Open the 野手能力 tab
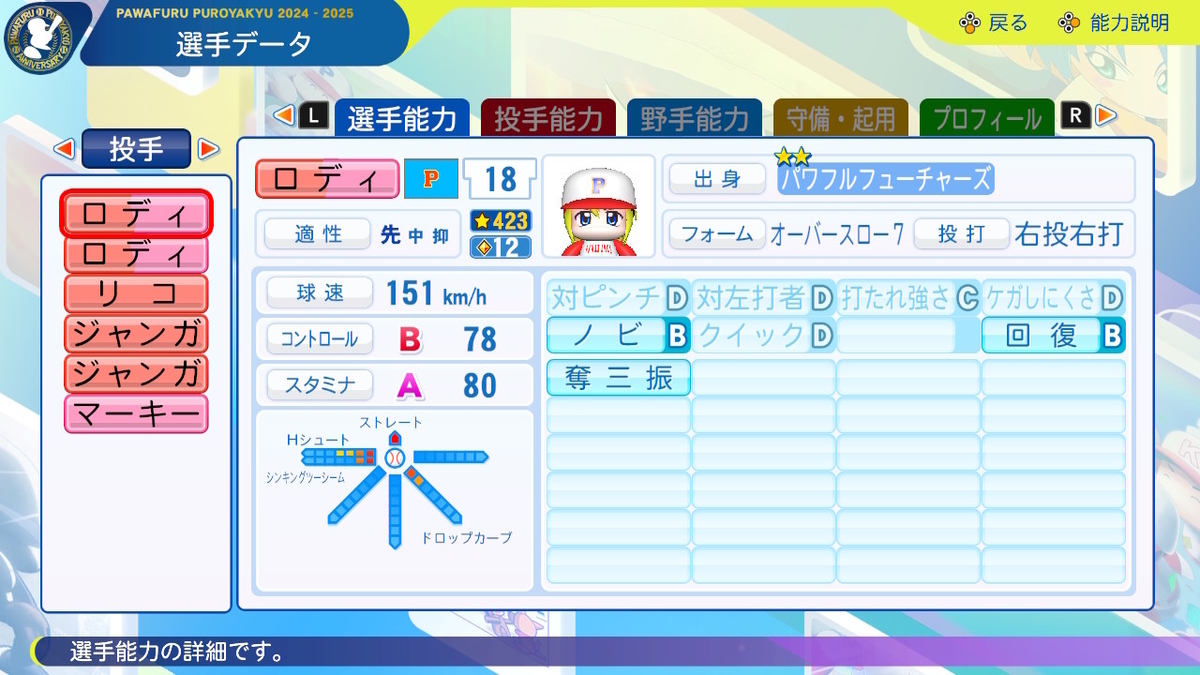1200x675 pixels. point(694,118)
